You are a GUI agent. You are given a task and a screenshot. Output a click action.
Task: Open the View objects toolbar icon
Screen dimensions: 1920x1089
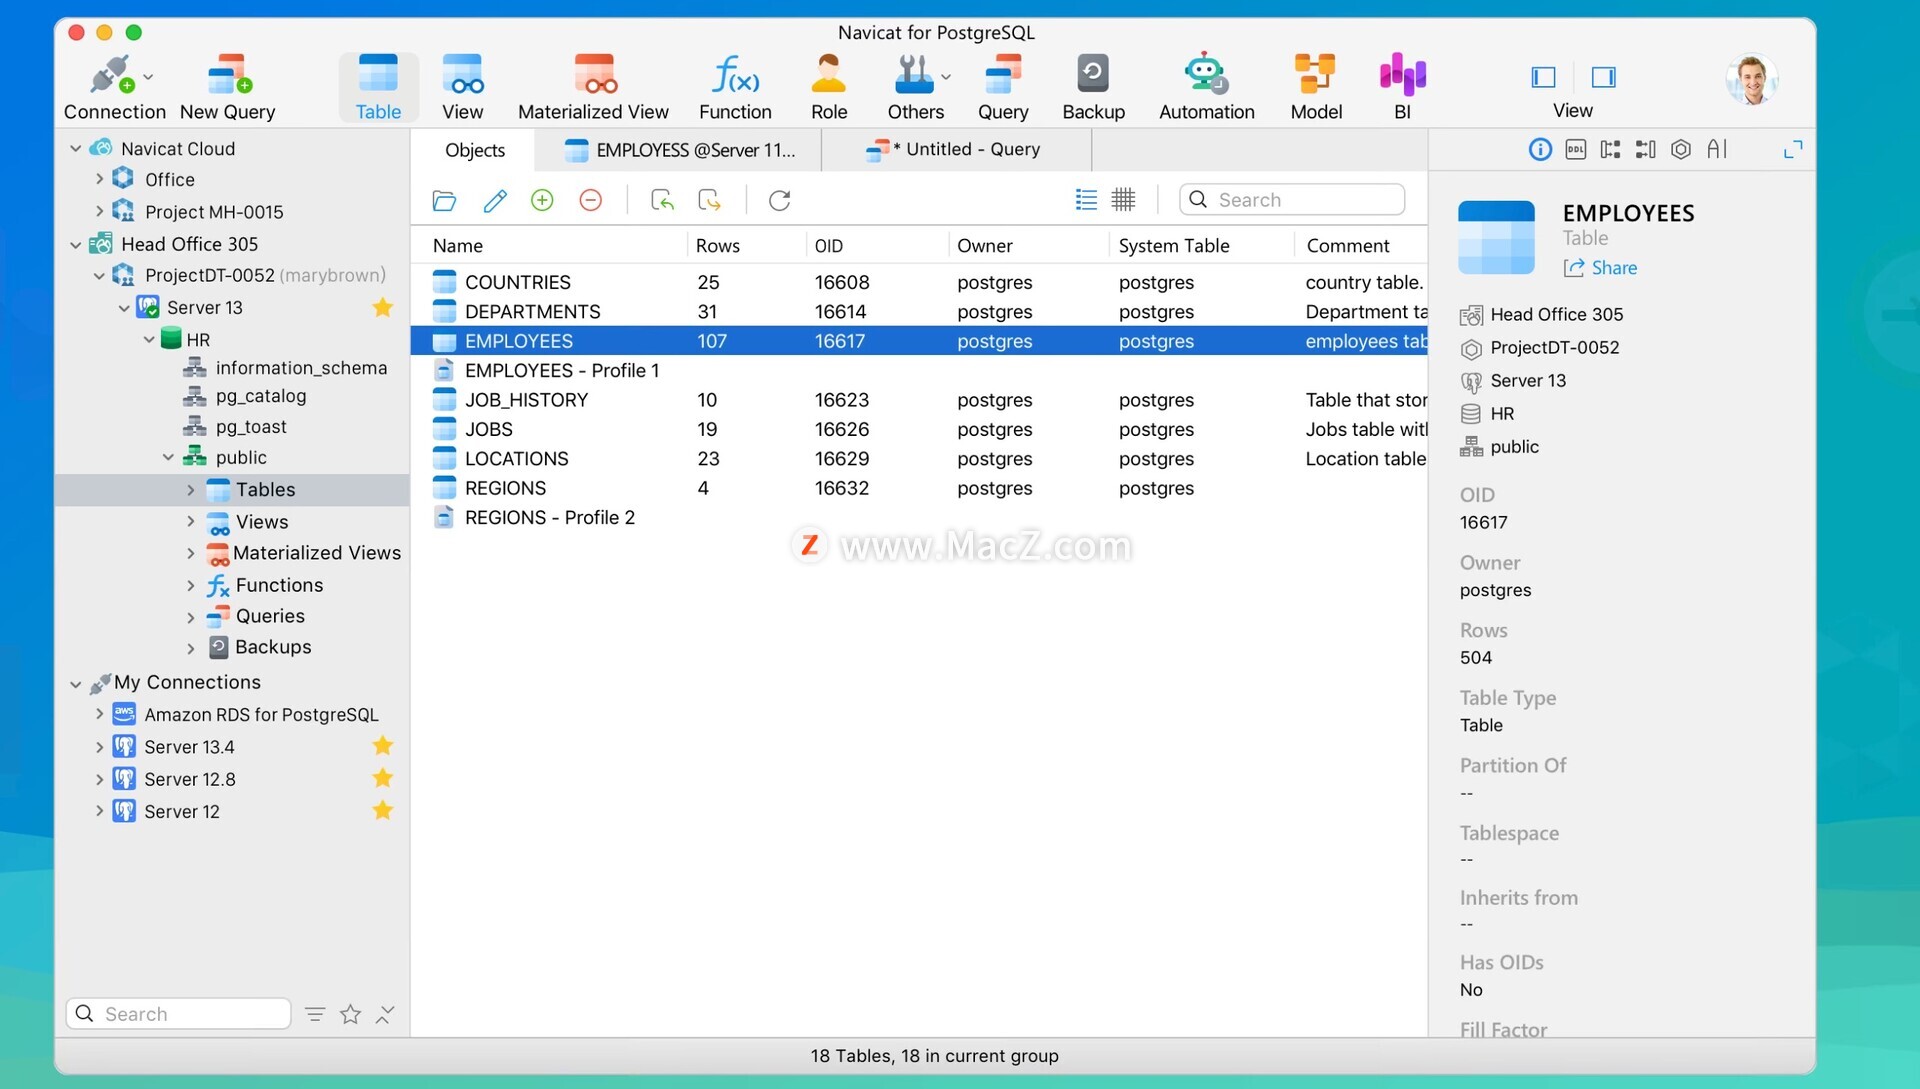tap(462, 86)
